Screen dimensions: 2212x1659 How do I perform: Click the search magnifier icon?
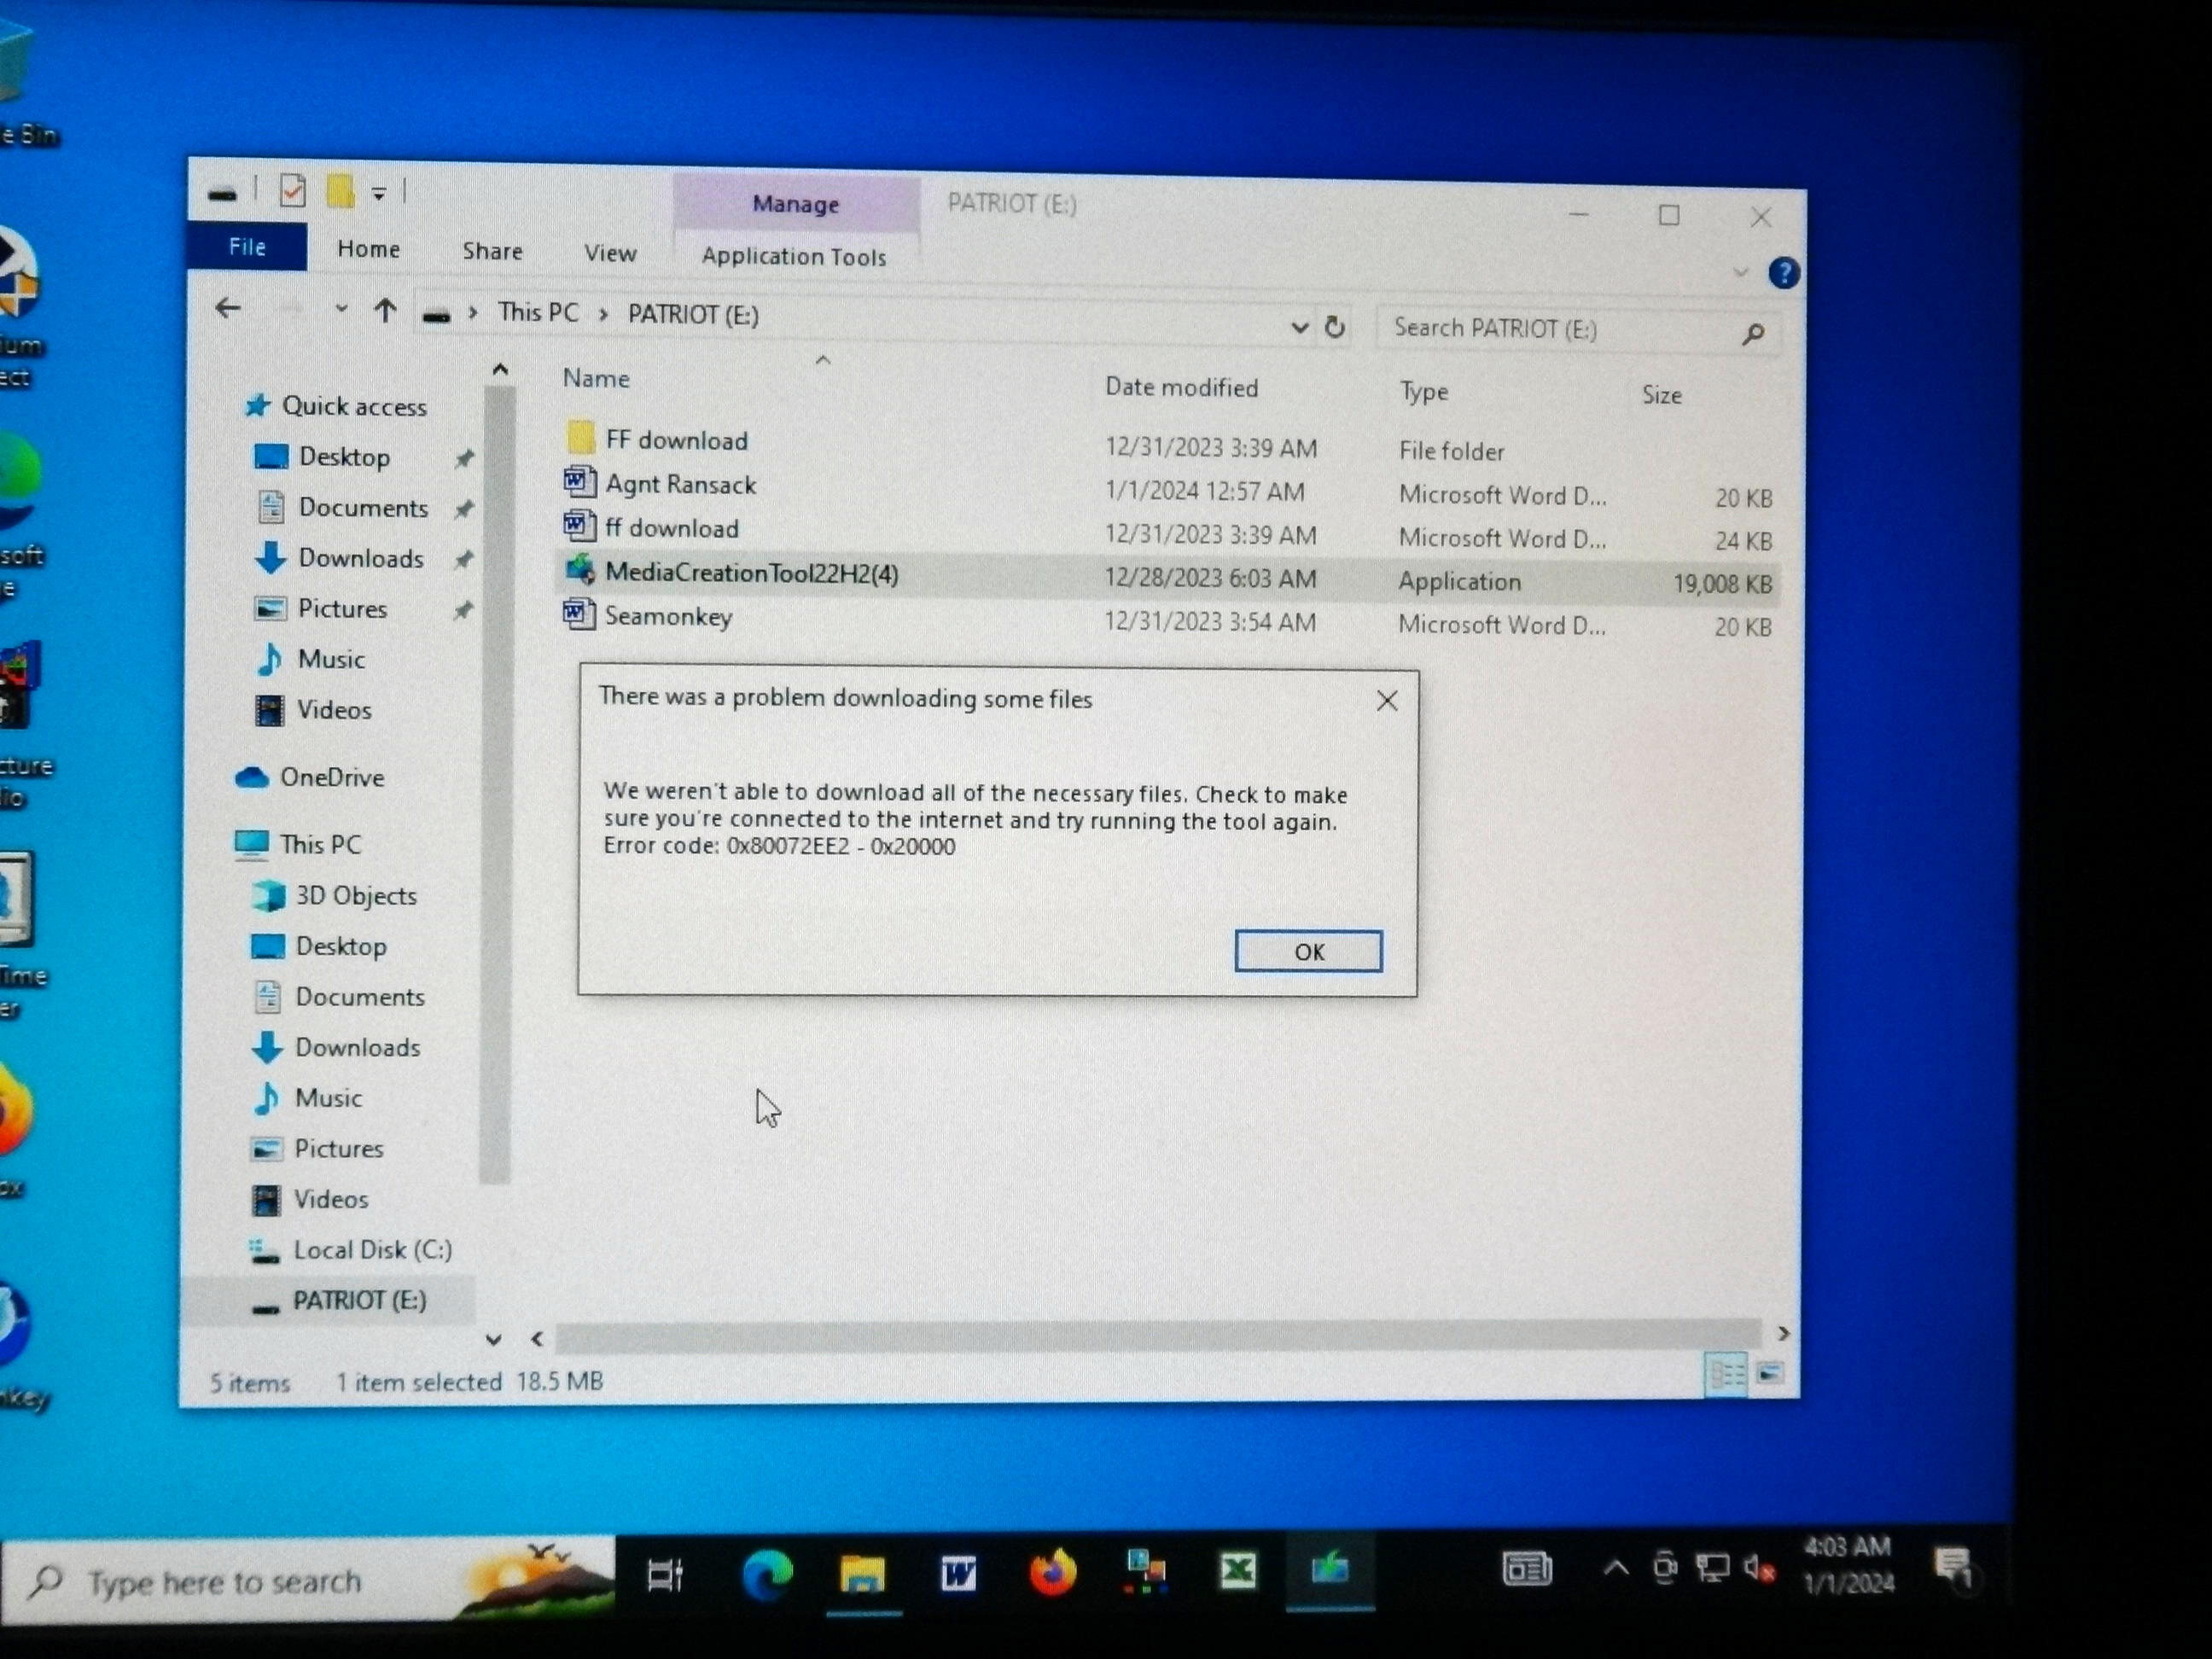click(1752, 334)
